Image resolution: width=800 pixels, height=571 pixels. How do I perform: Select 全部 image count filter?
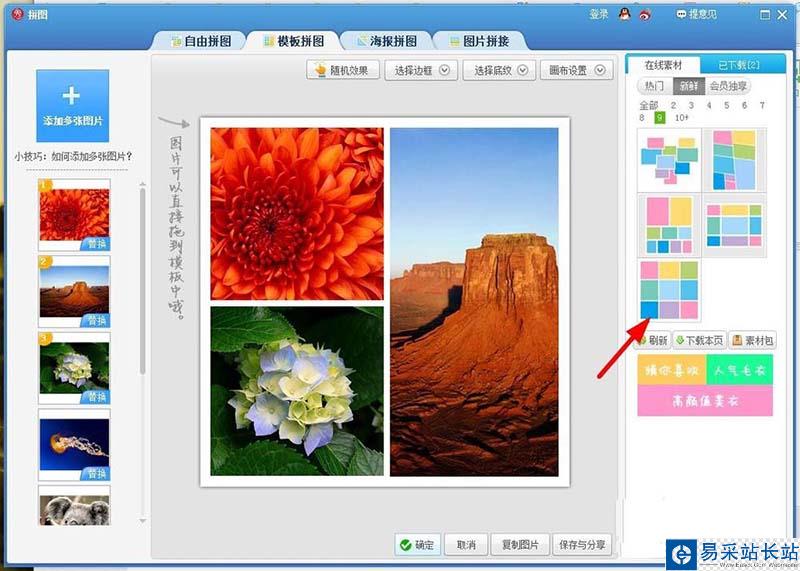tap(649, 106)
